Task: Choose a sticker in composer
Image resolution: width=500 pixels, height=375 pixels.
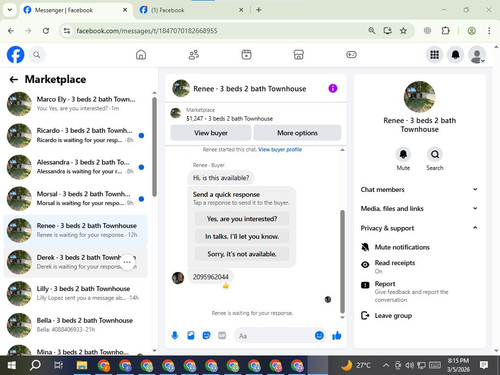Action: 206,335
